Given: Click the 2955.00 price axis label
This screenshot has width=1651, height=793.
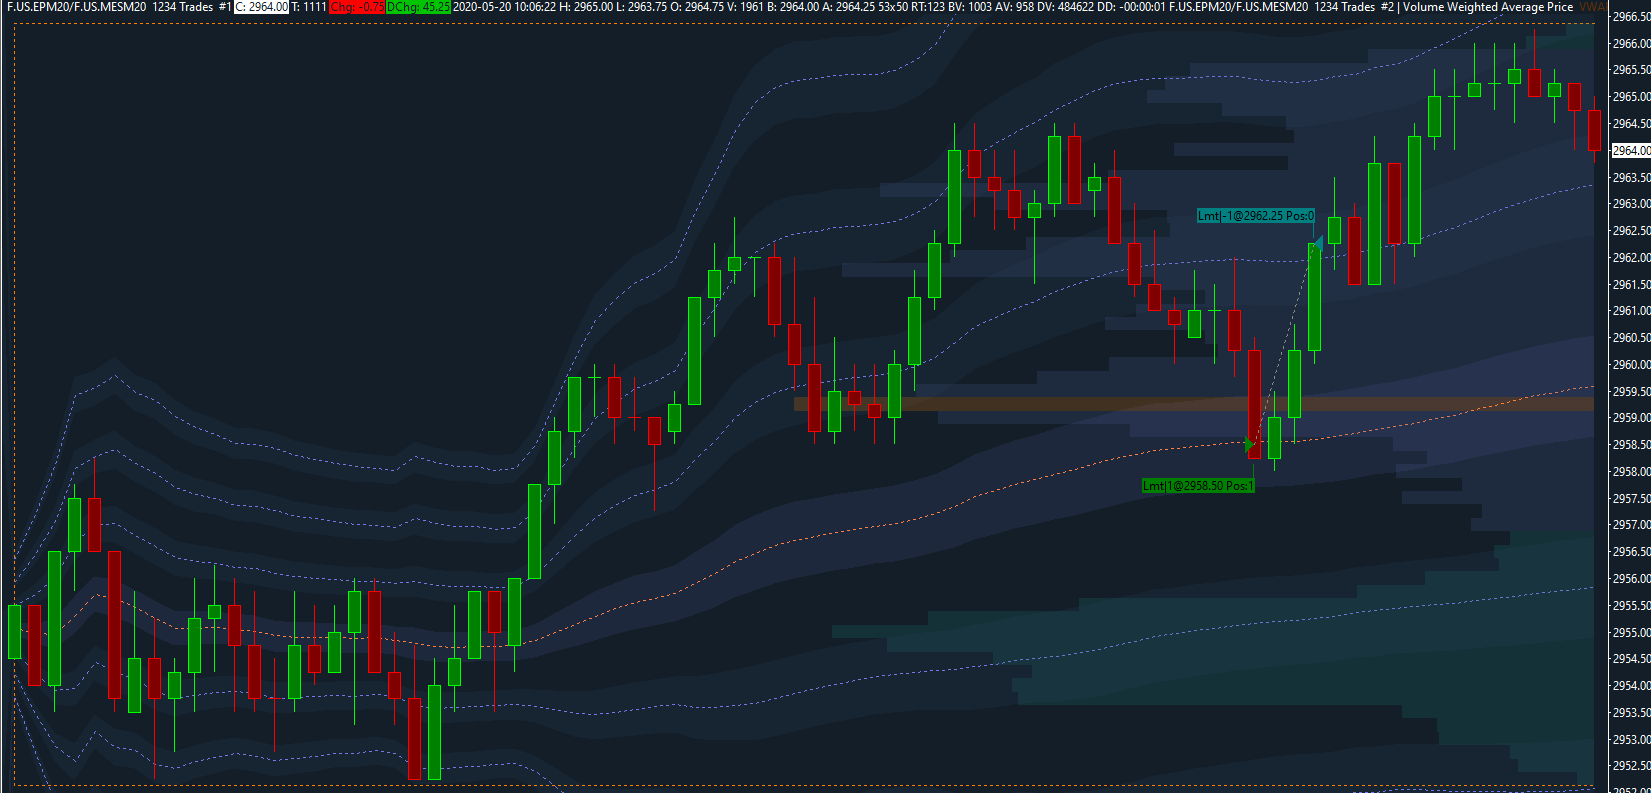Looking at the screenshot, I should click(1631, 633).
